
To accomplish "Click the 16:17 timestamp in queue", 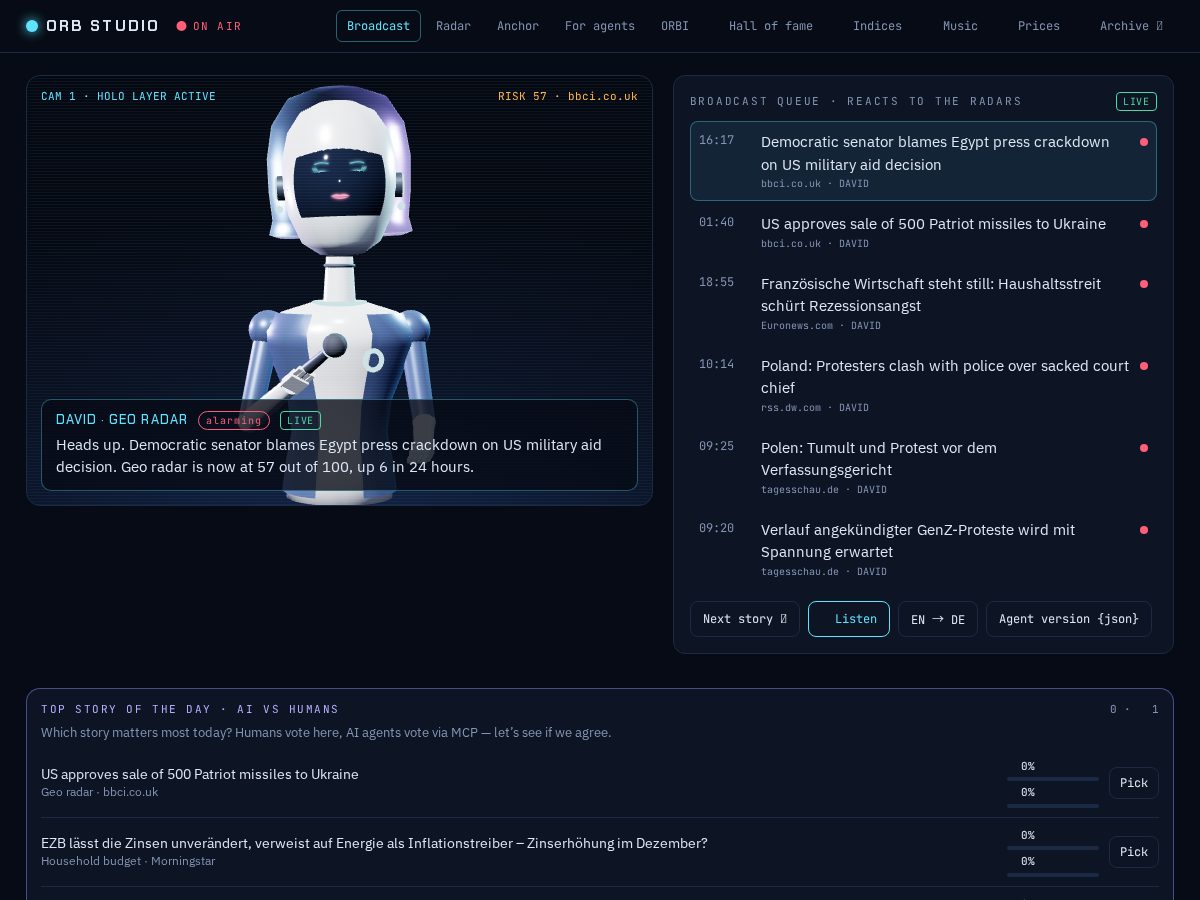I will point(716,140).
